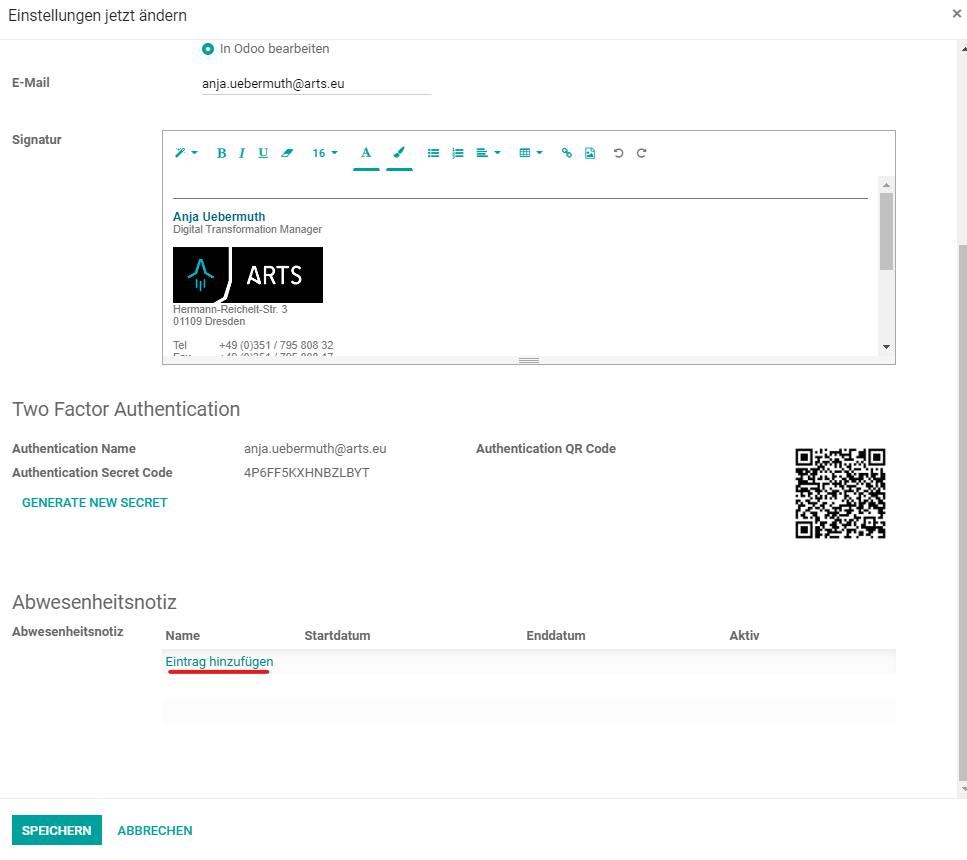The width and height of the screenshot is (967, 860).
Task: Toggle underline formatting in signature editor
Action: (x=263, y=153)
